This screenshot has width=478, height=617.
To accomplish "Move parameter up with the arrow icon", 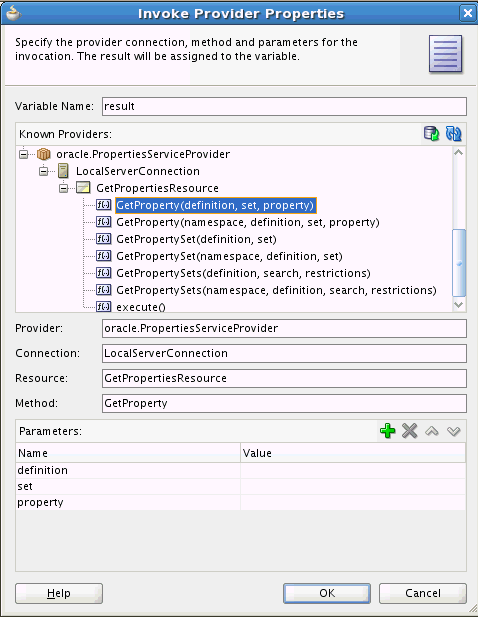I will point(432,431).
